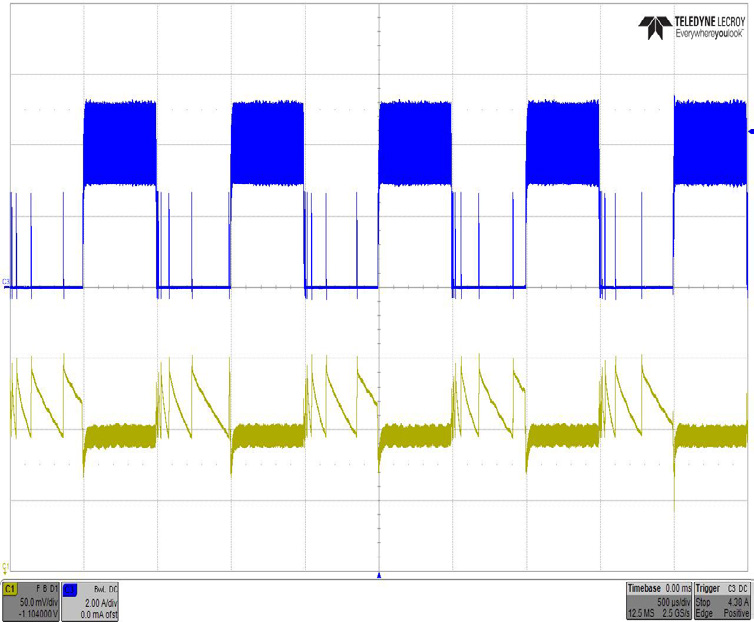
Task: Open the Timebase settings descriptor
Action: tap(645, 590)
